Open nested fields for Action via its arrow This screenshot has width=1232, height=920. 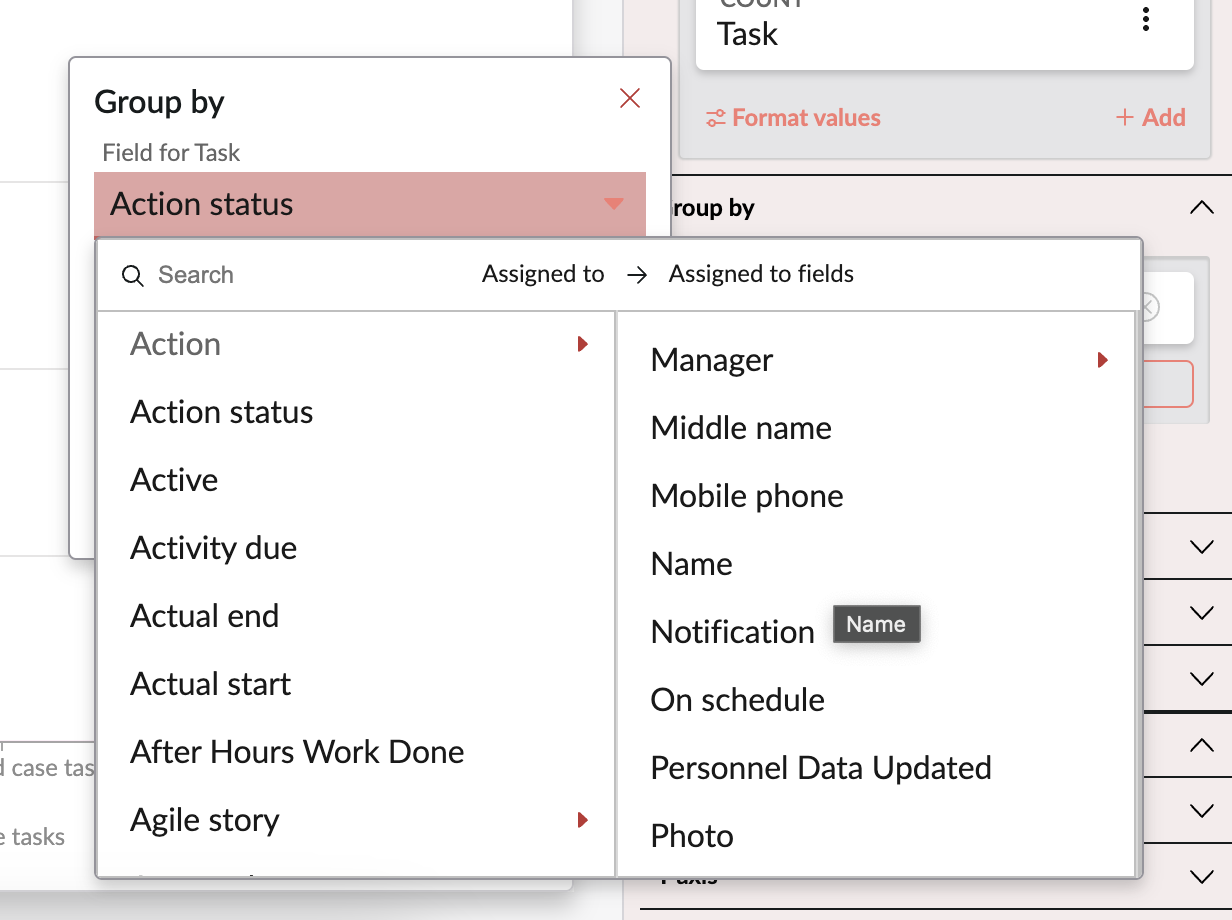(583, 344)
